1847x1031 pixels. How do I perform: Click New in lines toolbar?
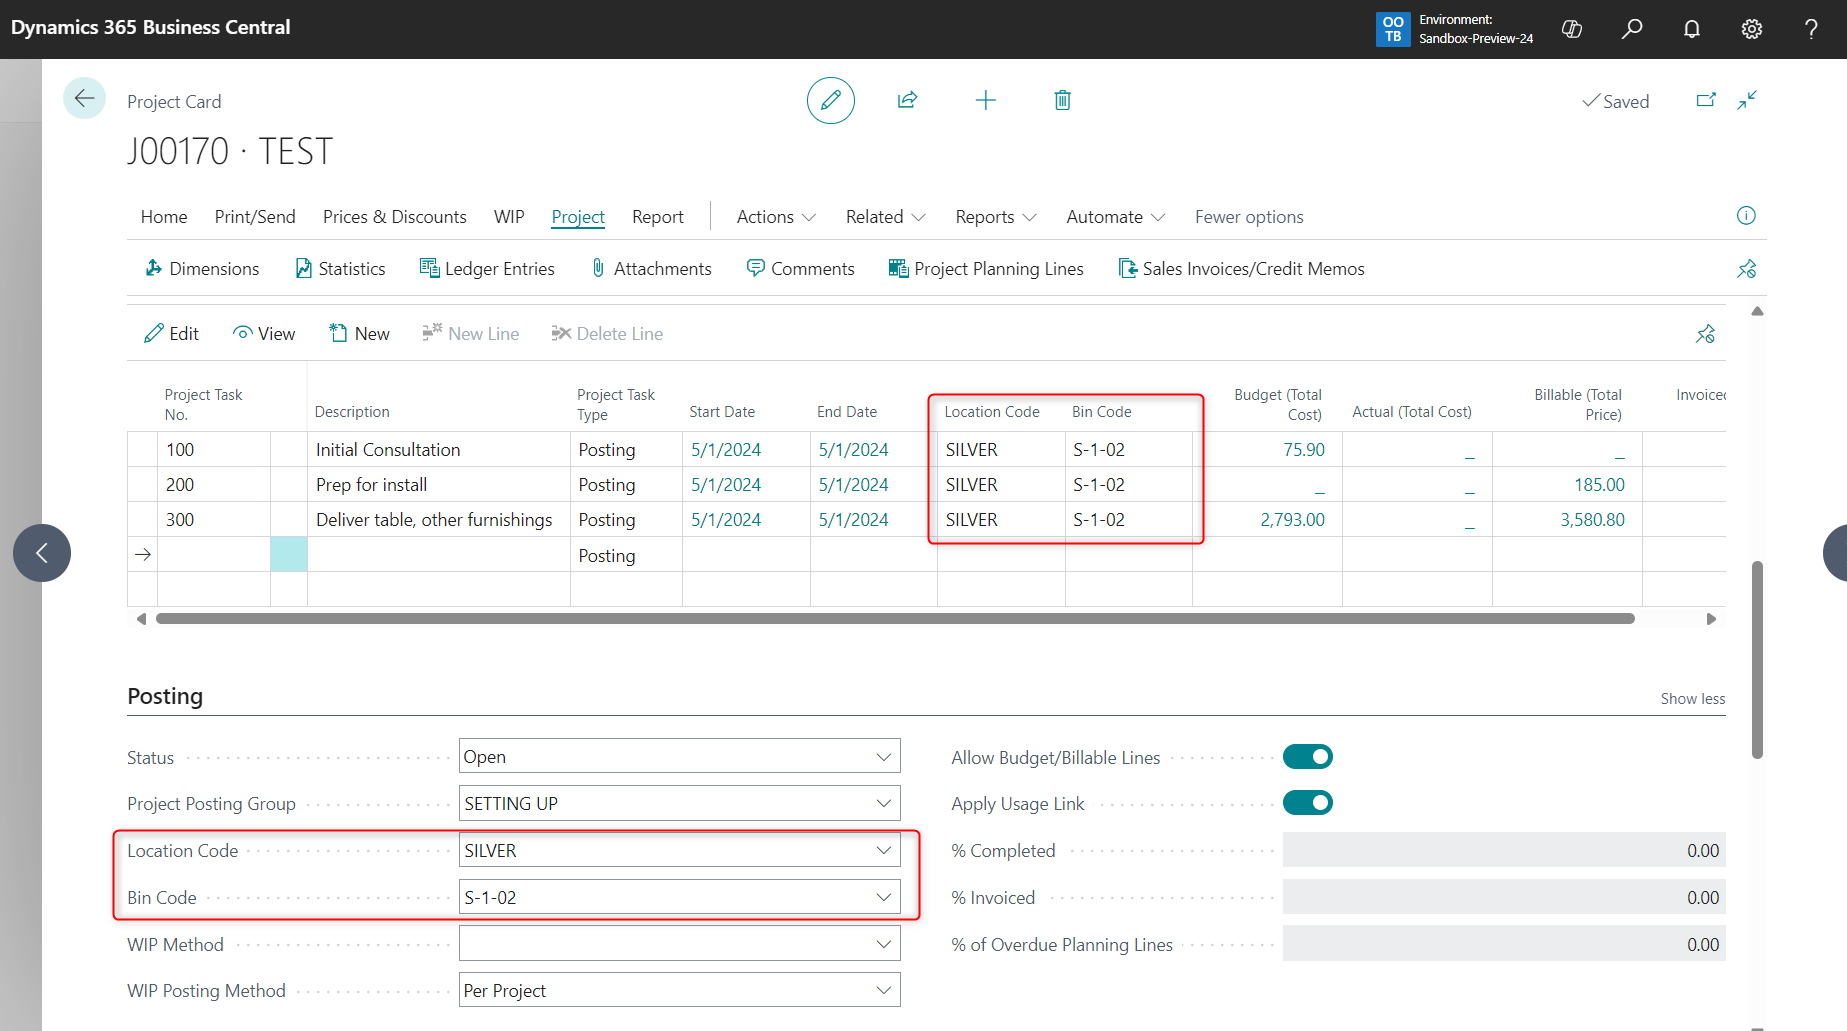(359, 334)
